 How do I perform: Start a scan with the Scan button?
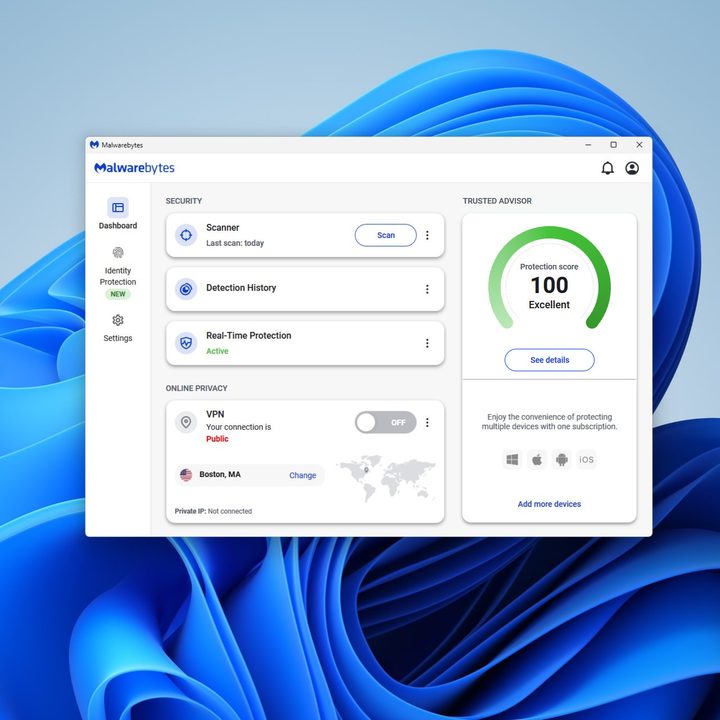click(x=386, y=235)
